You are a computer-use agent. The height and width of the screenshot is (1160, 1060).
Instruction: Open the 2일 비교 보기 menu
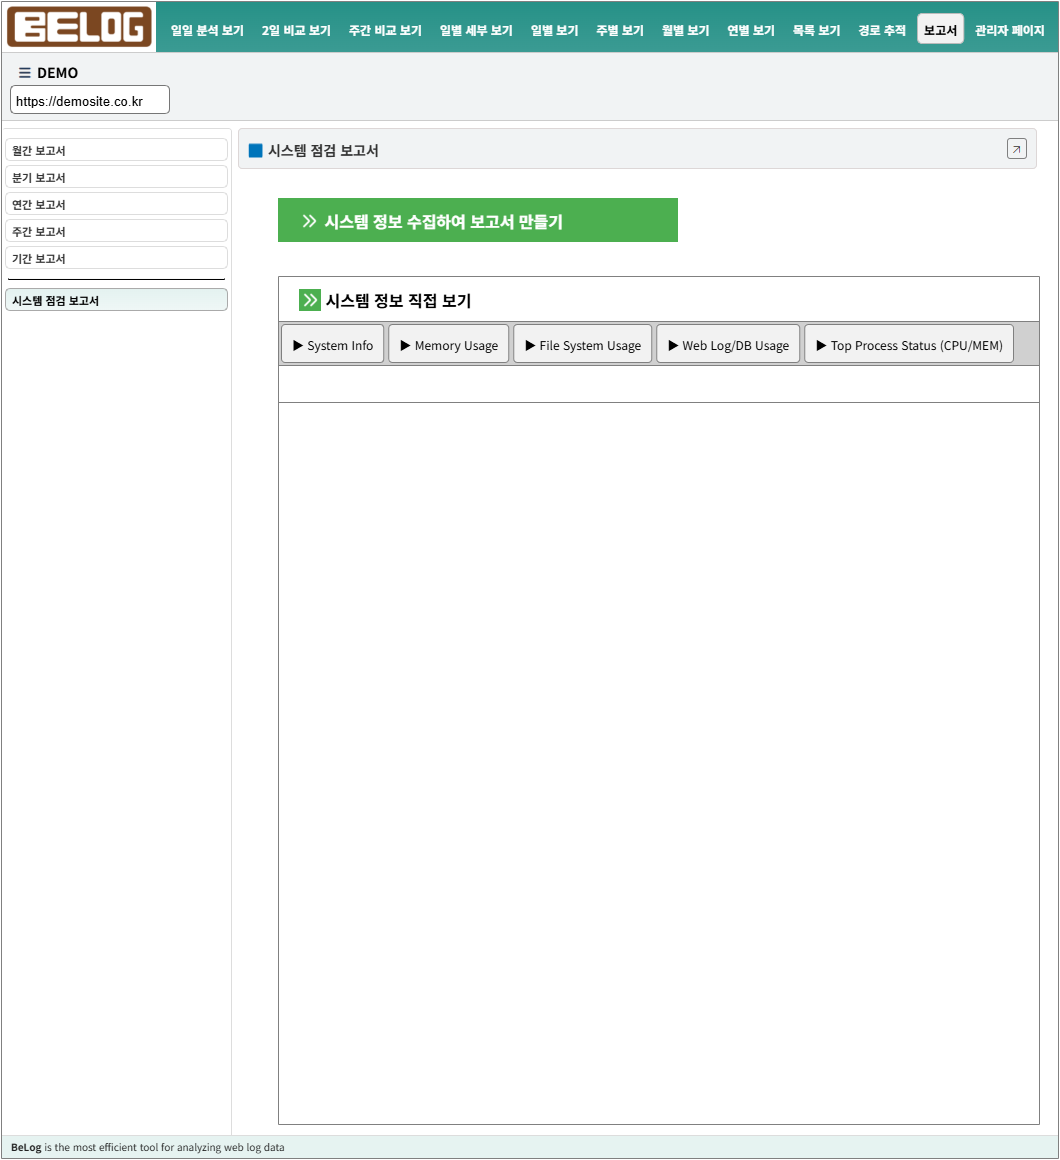click(296, 30)
